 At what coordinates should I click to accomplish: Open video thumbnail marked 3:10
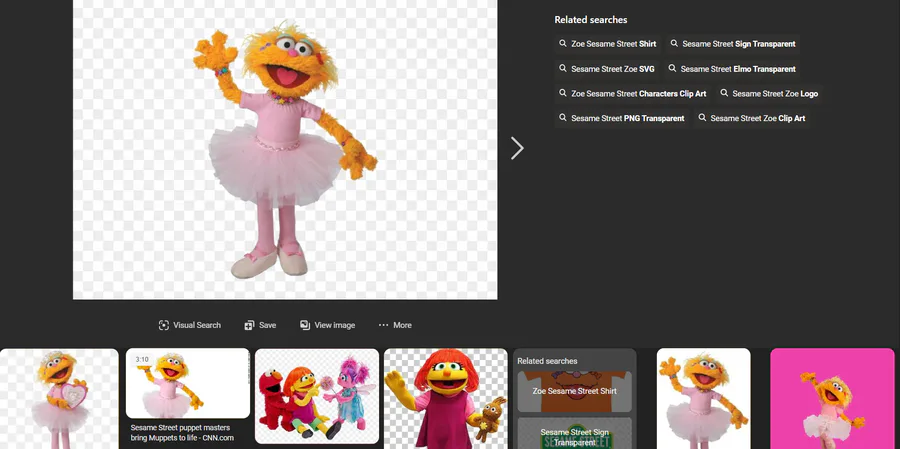click(x=188, y=383)
